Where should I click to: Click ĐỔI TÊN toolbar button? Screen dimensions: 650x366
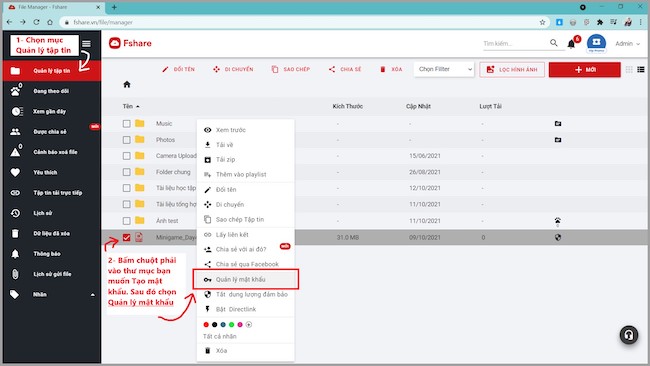coord(178,69)
